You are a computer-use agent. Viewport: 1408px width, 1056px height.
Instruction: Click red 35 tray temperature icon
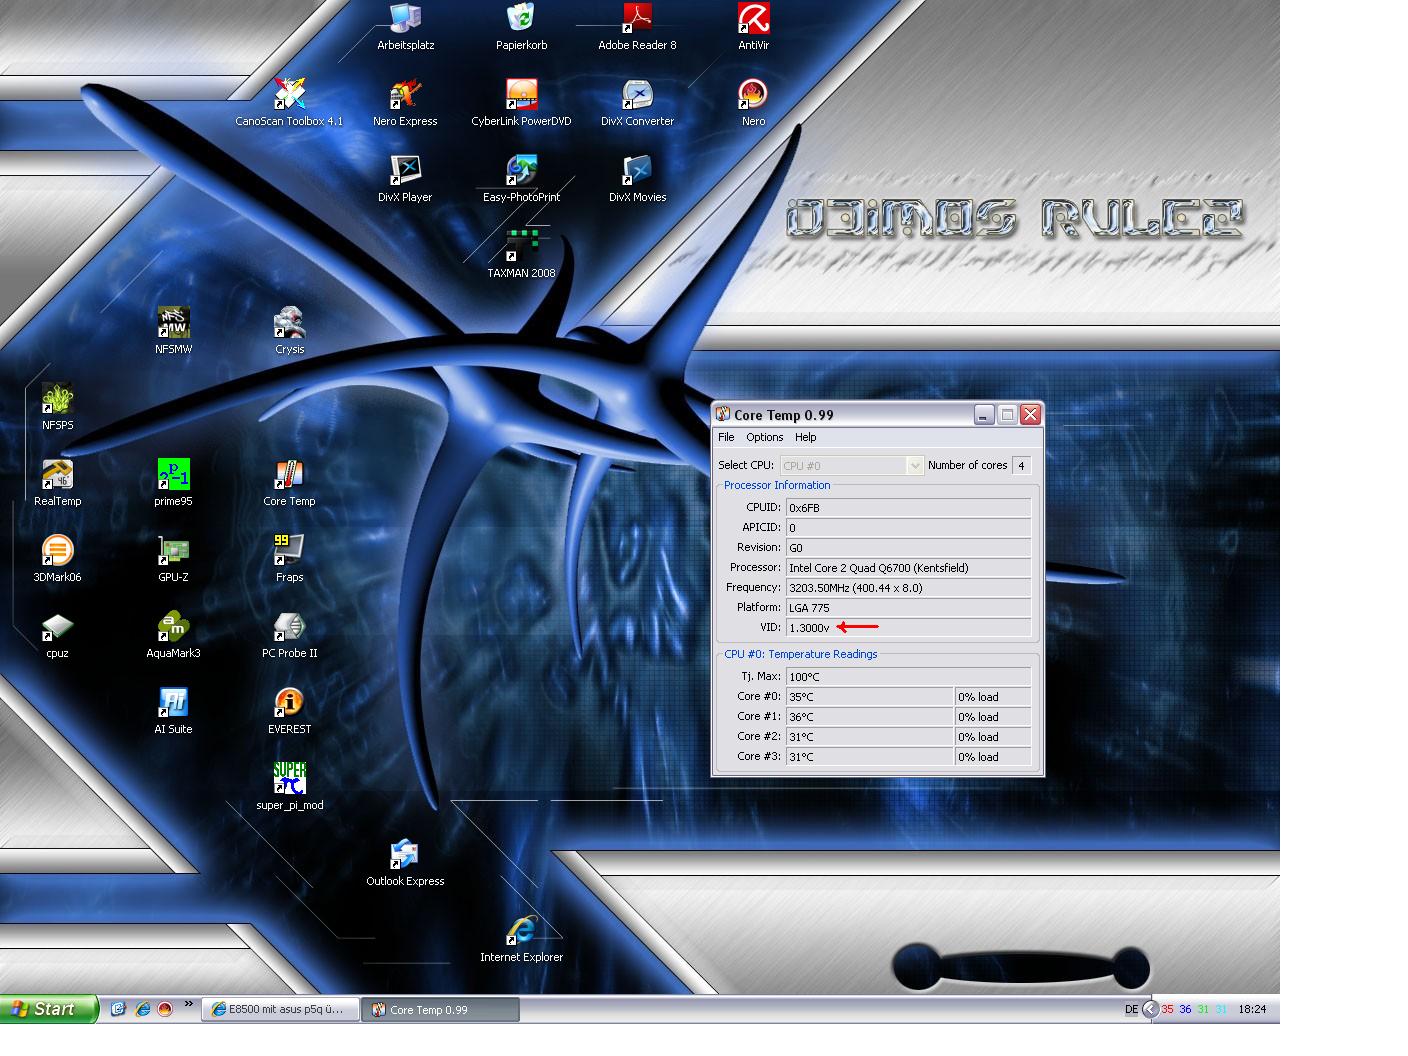click(1167, 1010)
